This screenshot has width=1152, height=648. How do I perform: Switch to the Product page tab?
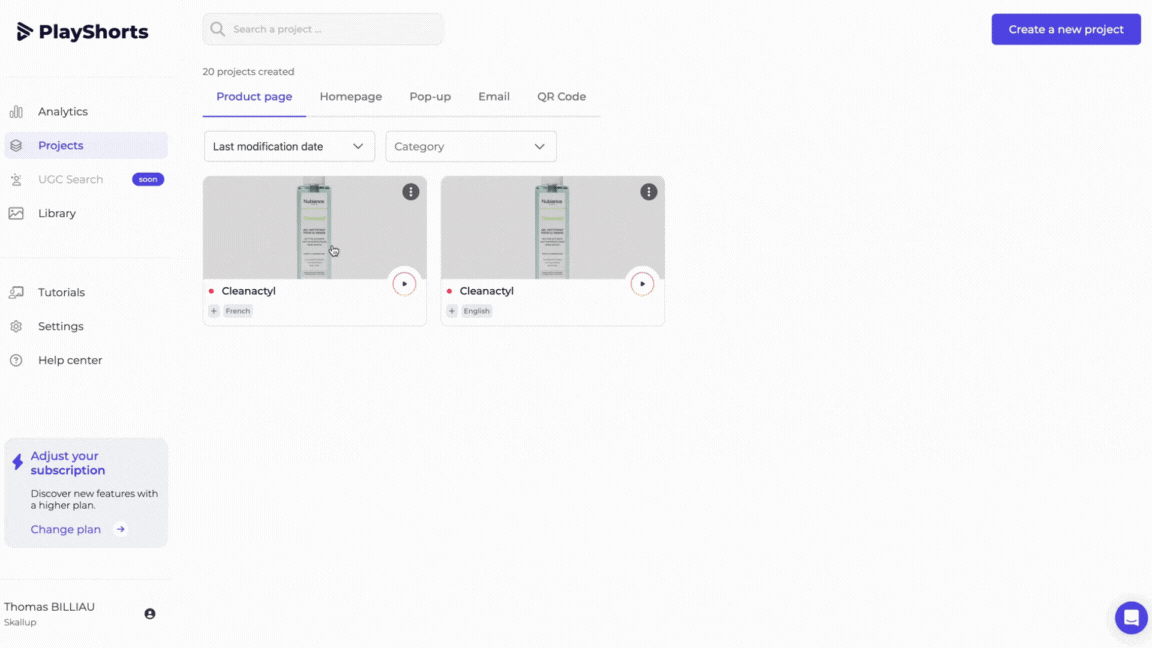click(x=254, y=97)
